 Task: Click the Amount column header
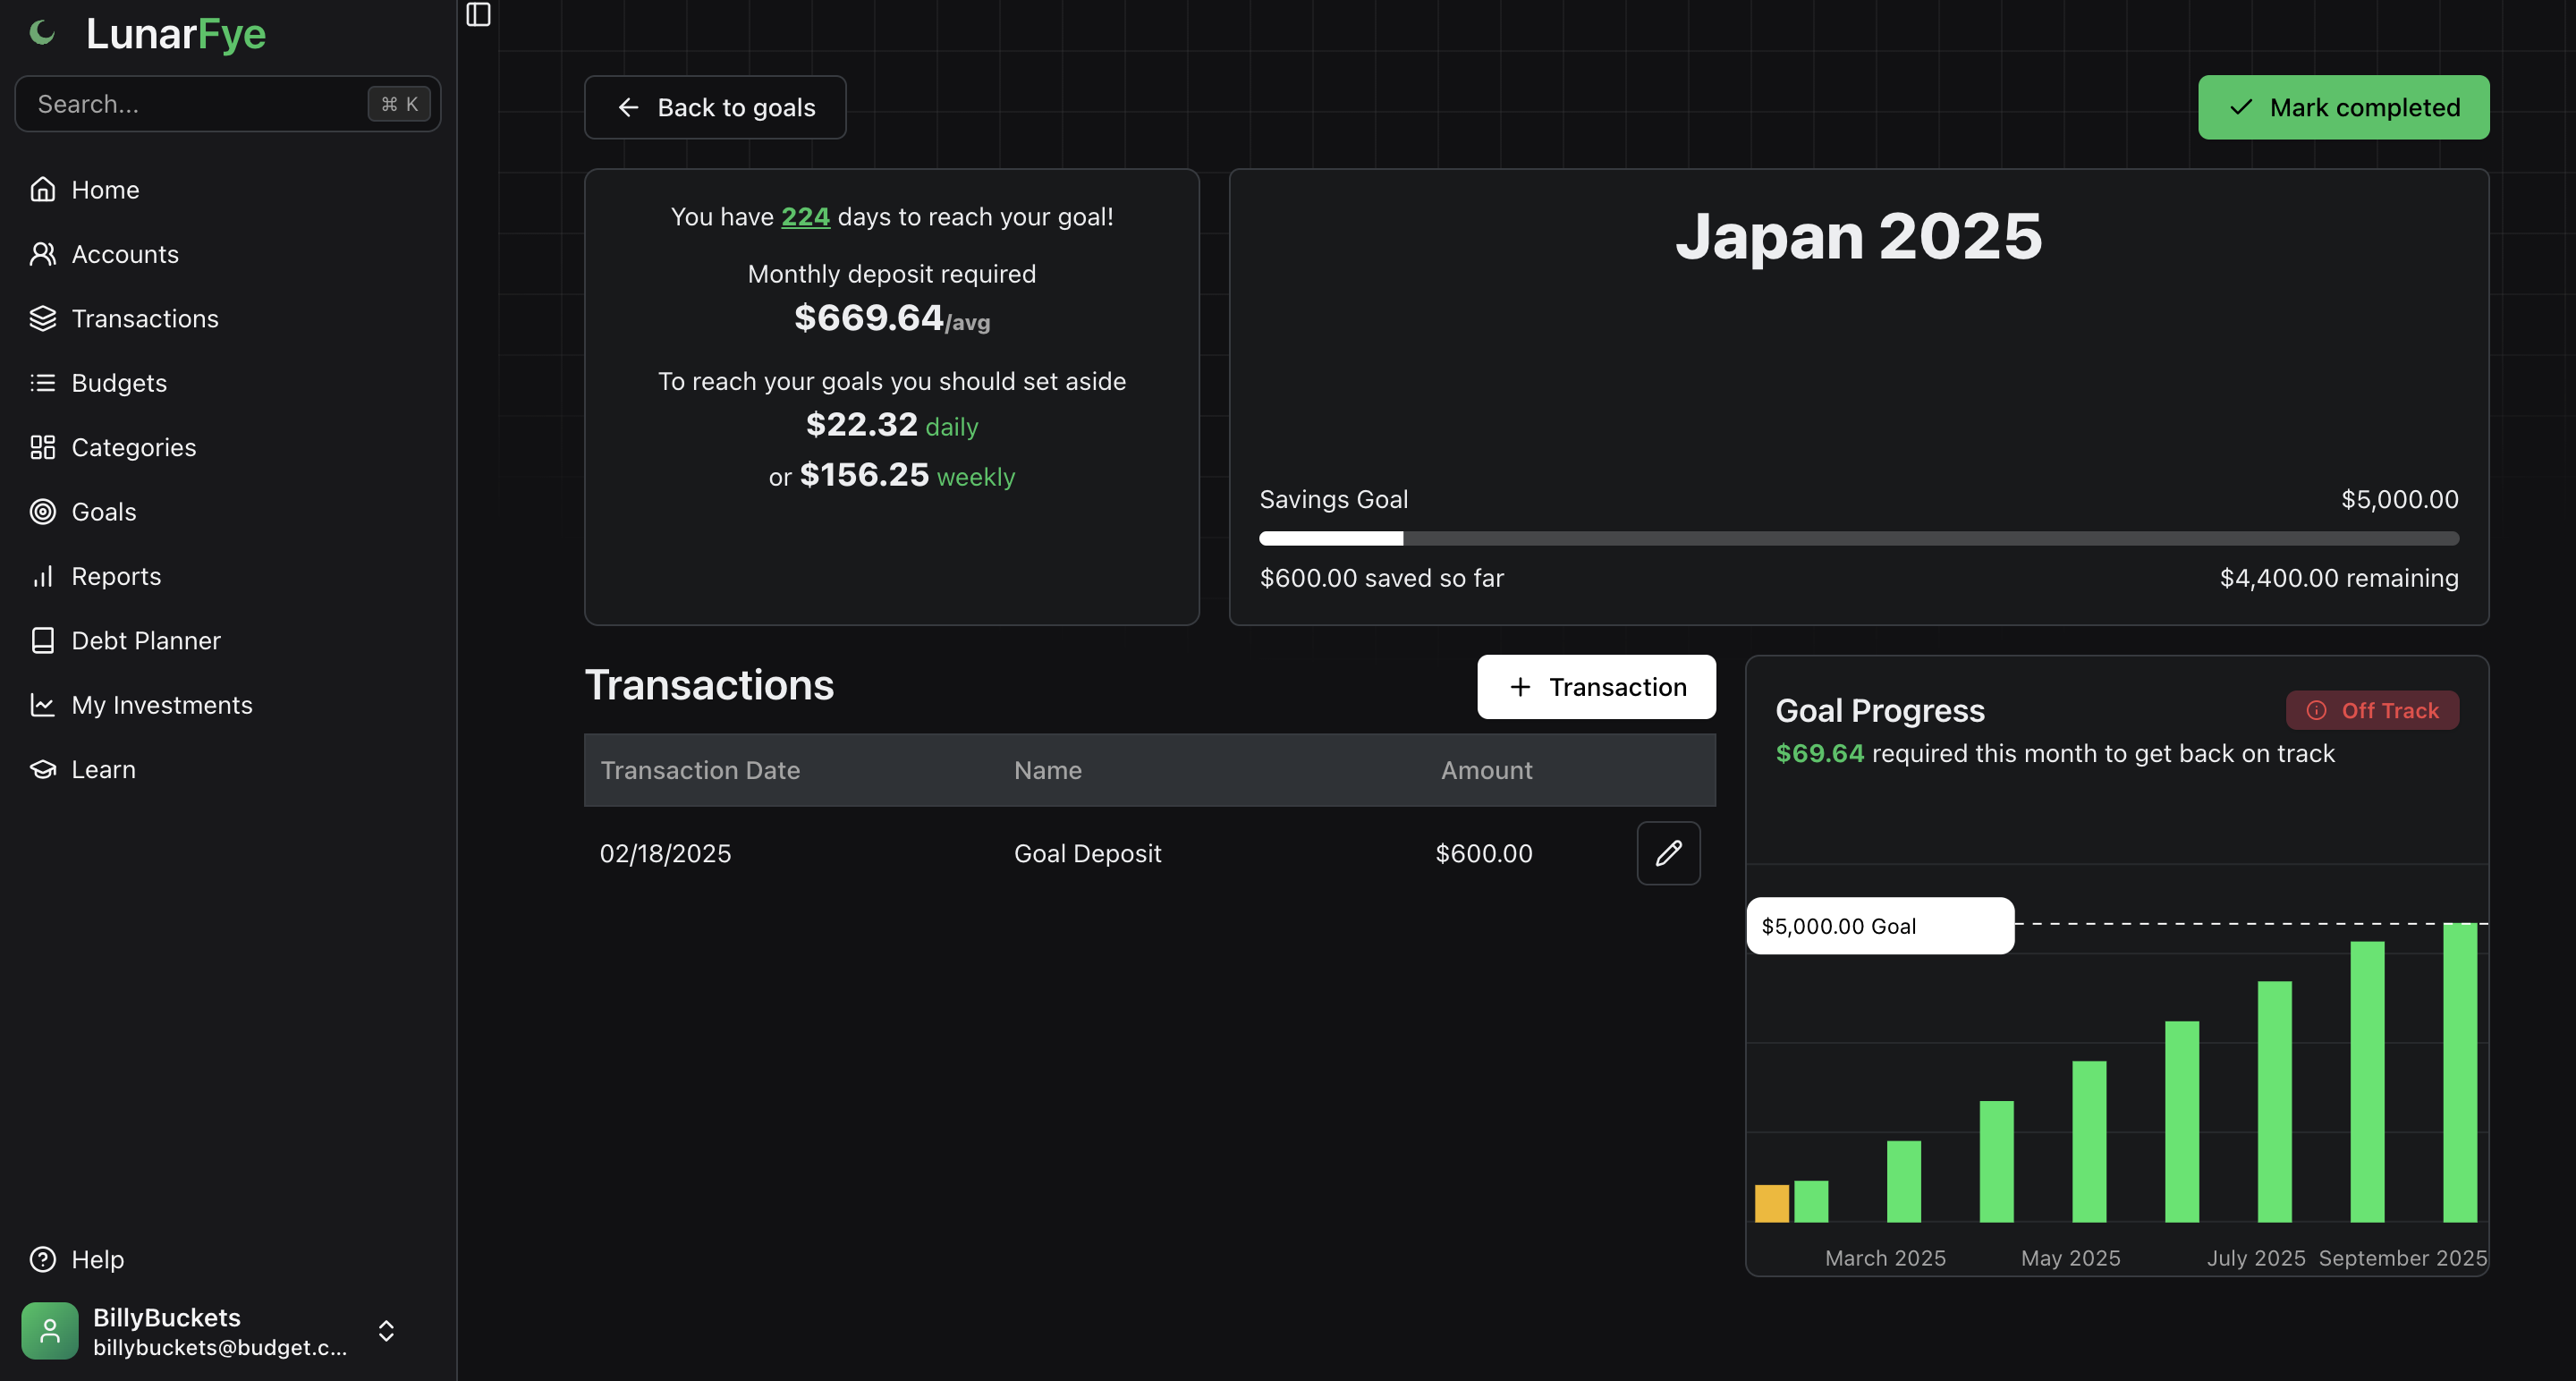(1486, 770)
